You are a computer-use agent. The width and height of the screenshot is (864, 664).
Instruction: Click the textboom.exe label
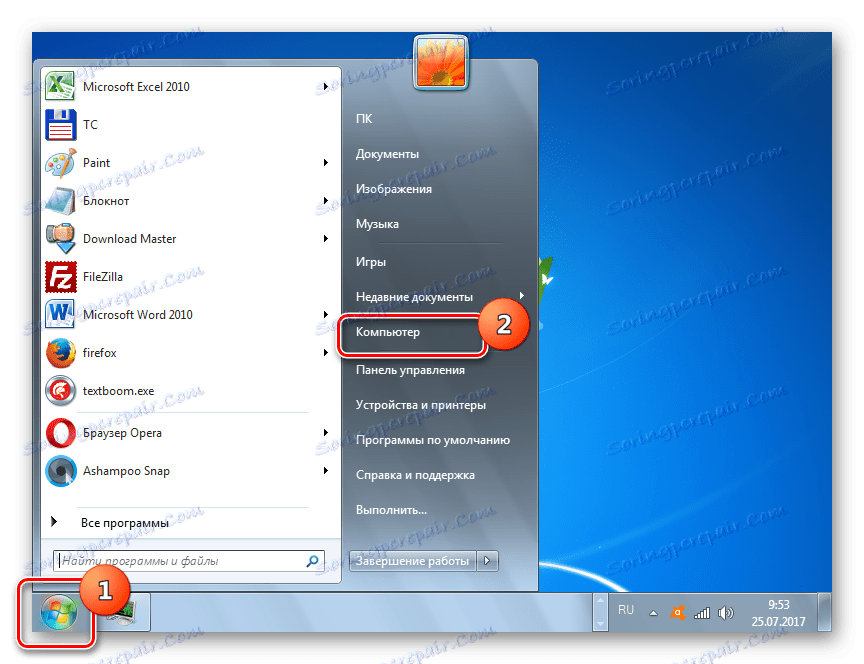coord(118,391)
